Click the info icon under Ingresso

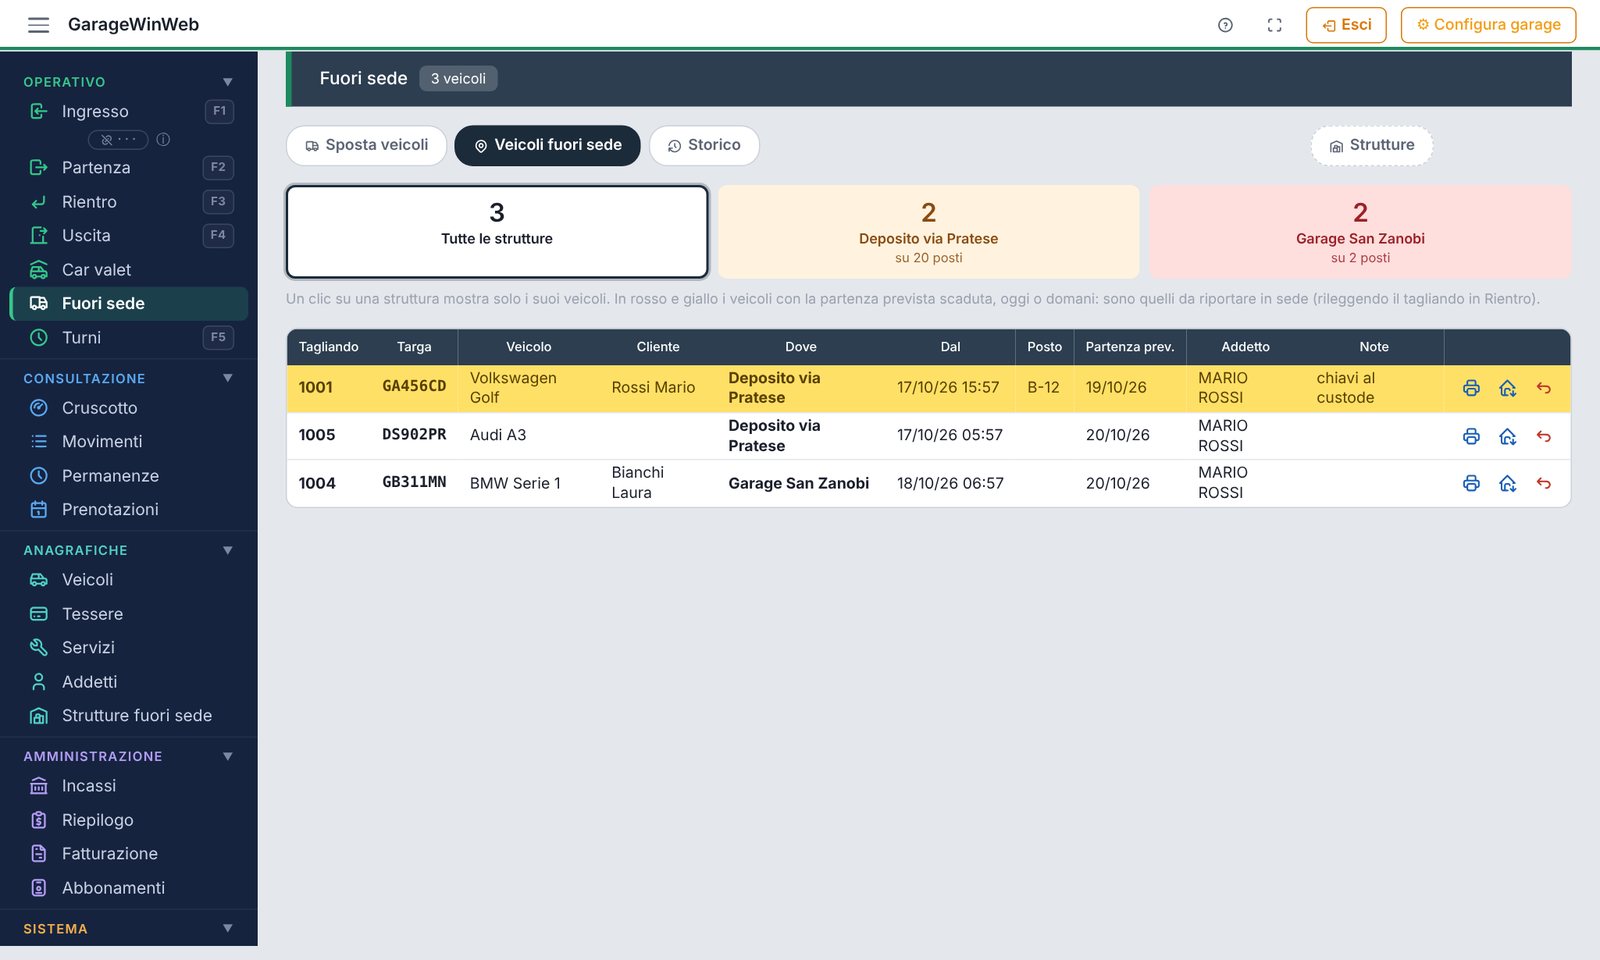(163, 139)
